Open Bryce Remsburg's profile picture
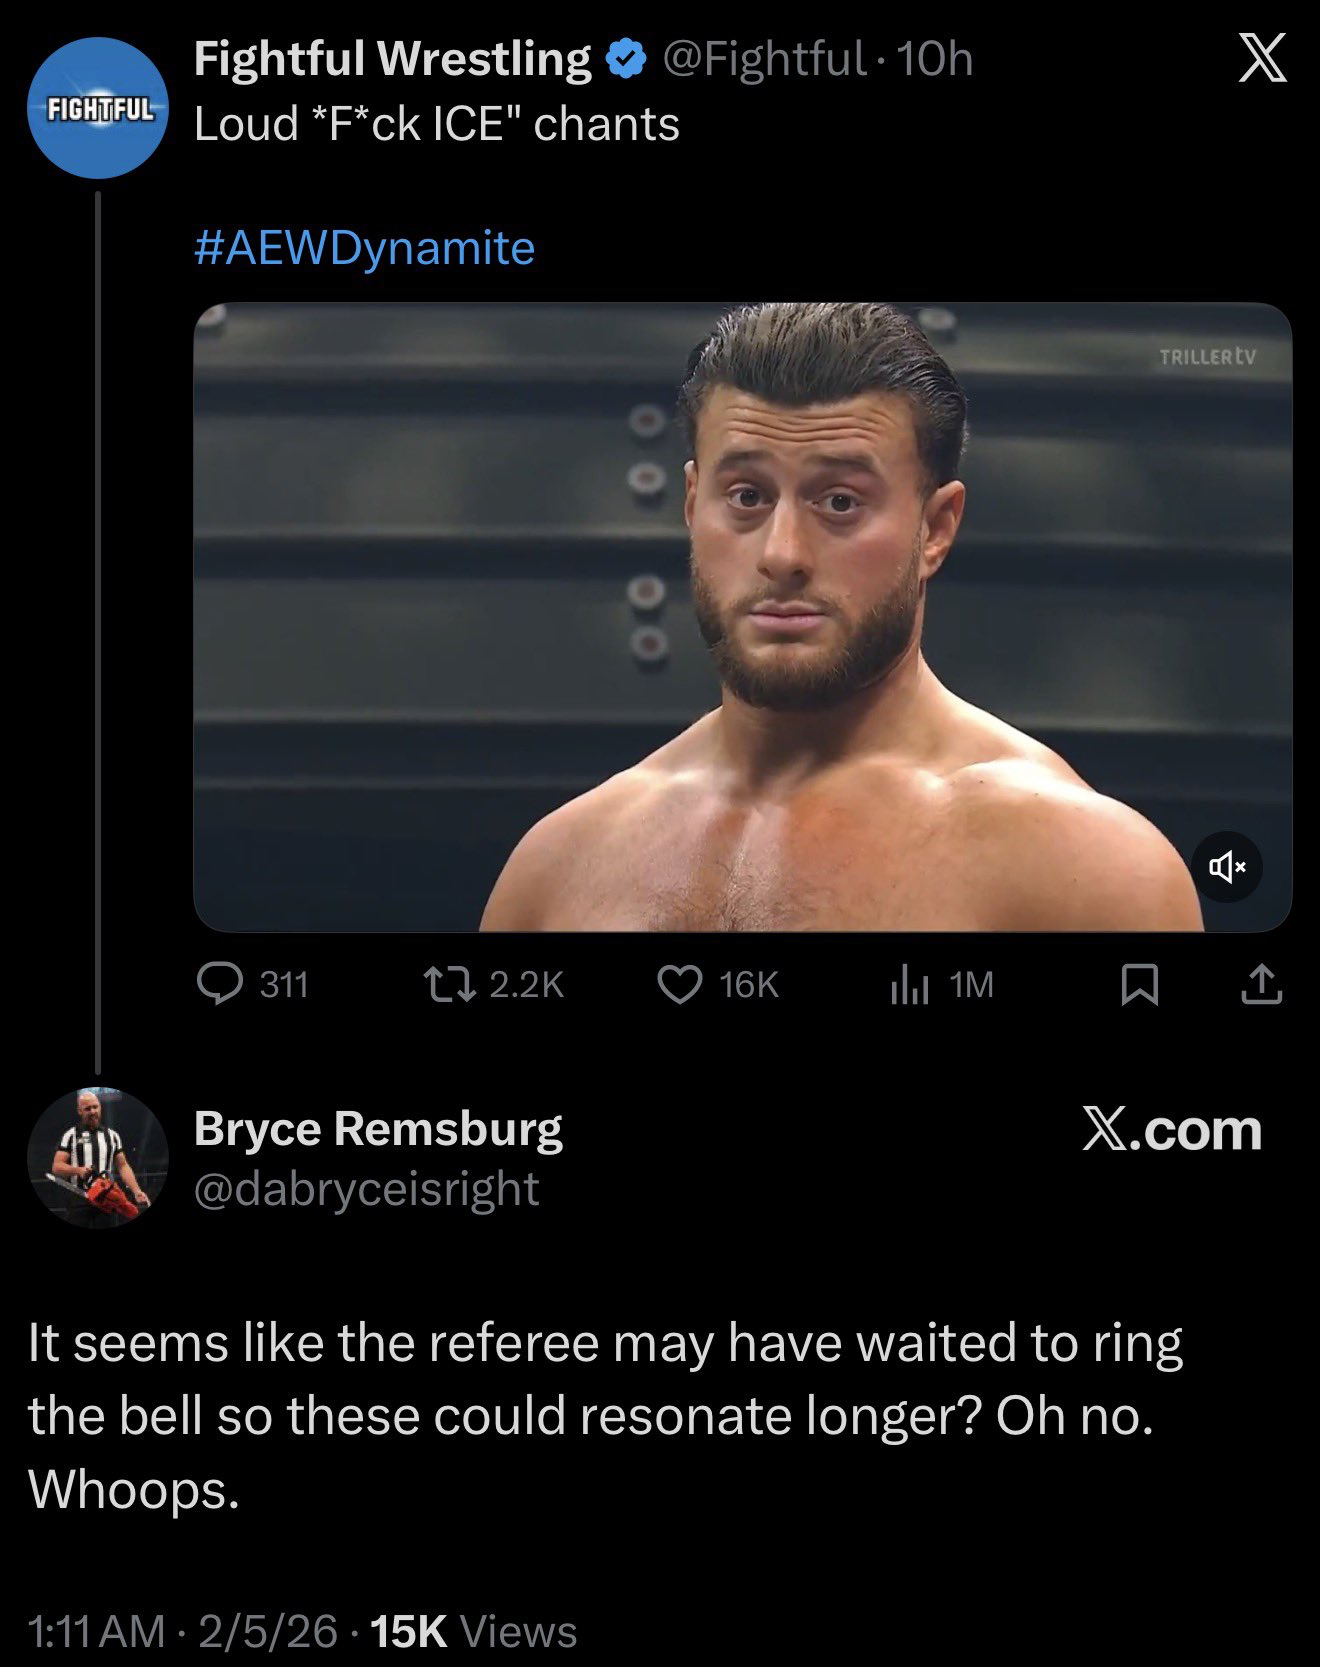The width and height of the screenshot is (1320, 1667). point(98,1157)
